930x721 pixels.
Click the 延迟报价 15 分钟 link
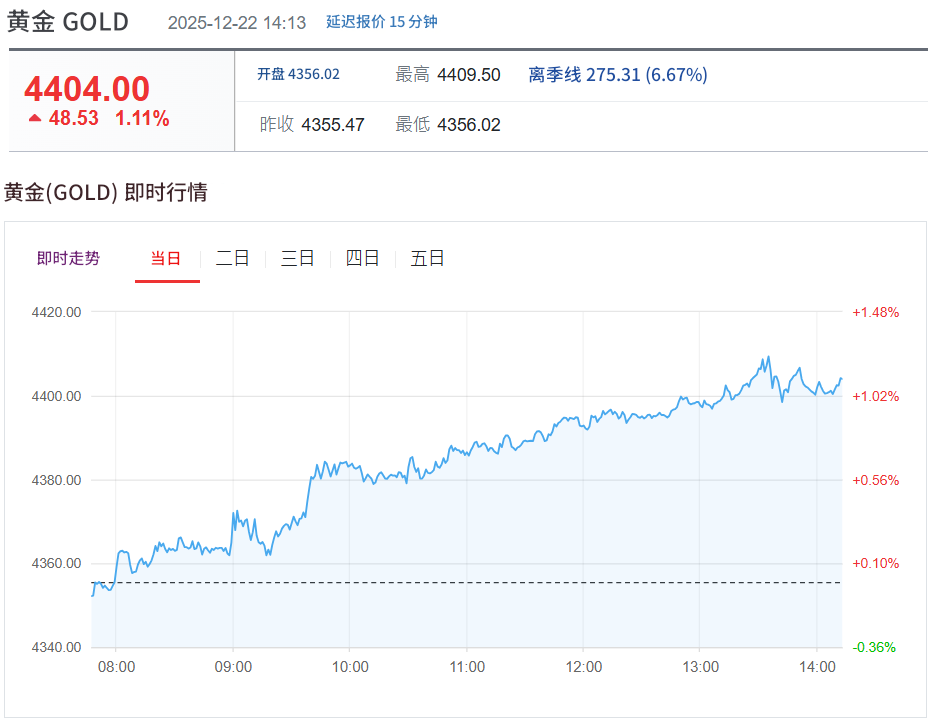coord(381,22)
